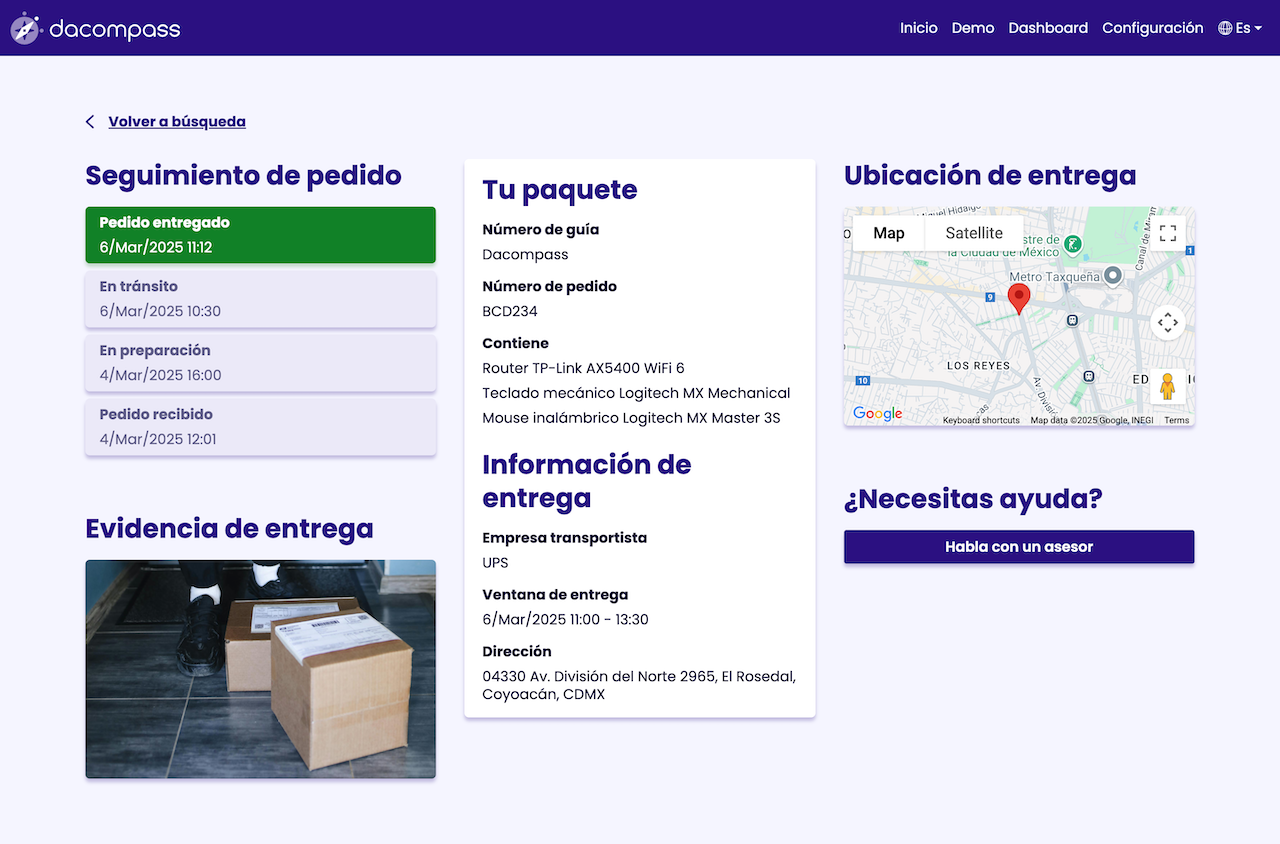The image size is (1280, 844).
Task: Click the Google logo on the map
Action: click(x=877, y=414)
